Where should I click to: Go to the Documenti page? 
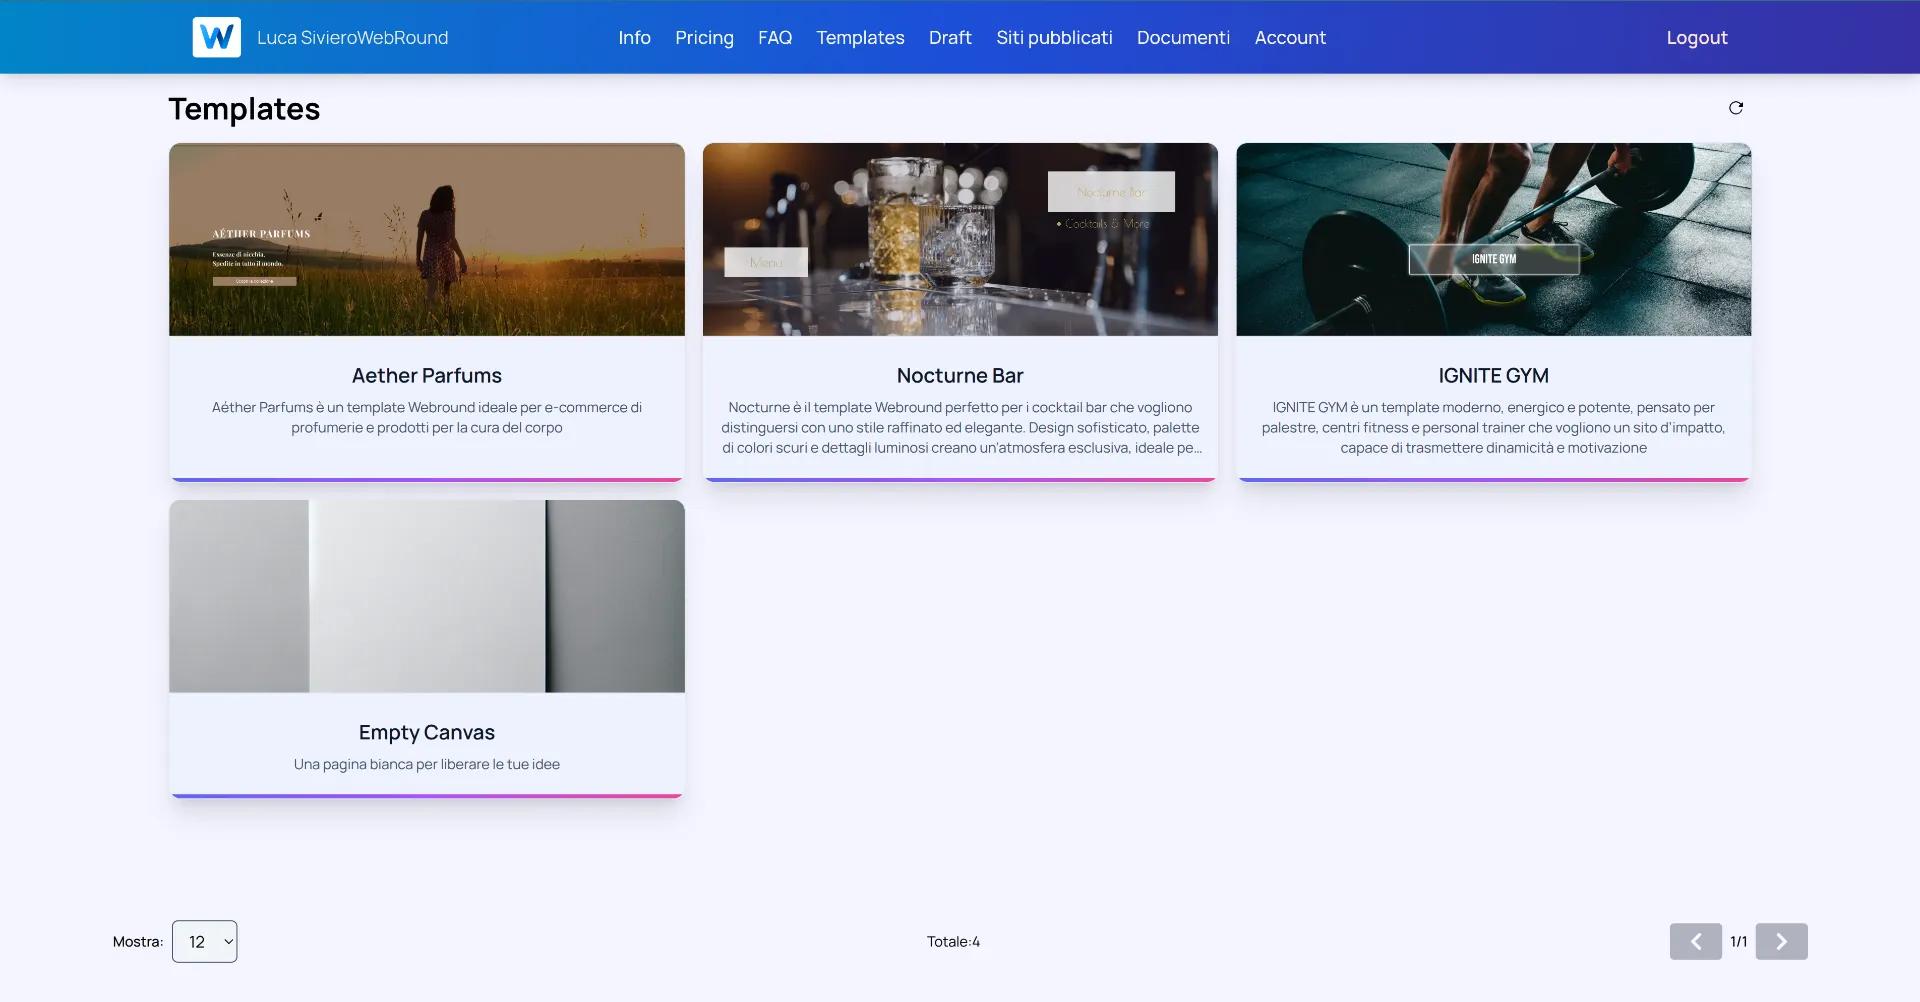click(x=1183, y=37)
